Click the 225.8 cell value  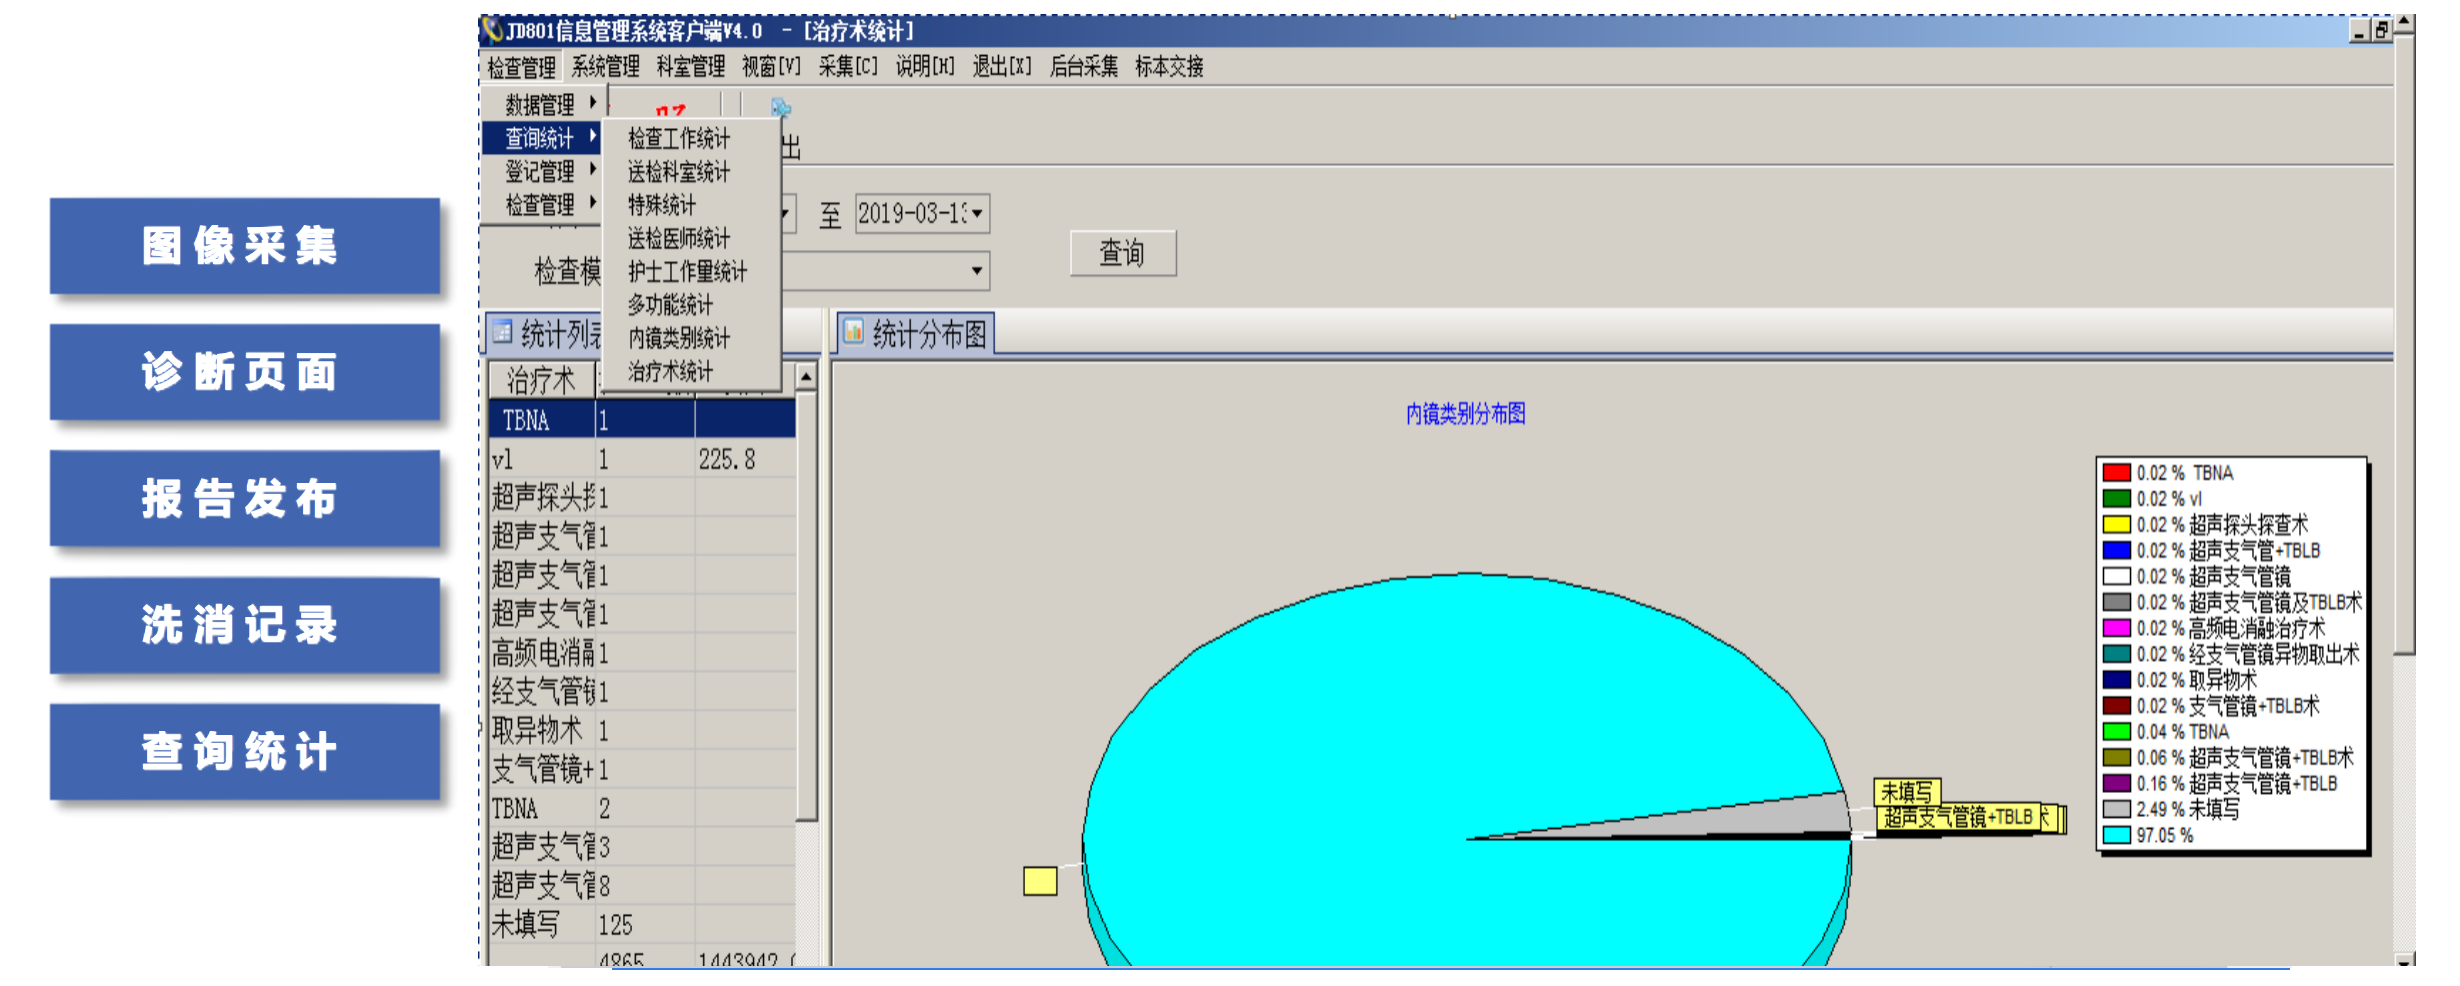coord(727,459)
